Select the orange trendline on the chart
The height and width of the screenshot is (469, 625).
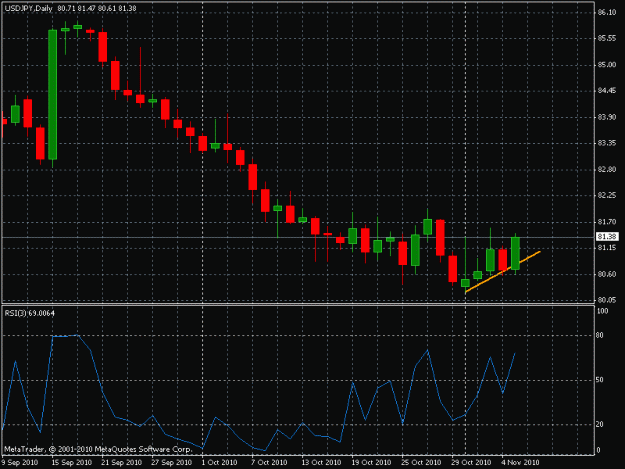click(x=503, y=272)
